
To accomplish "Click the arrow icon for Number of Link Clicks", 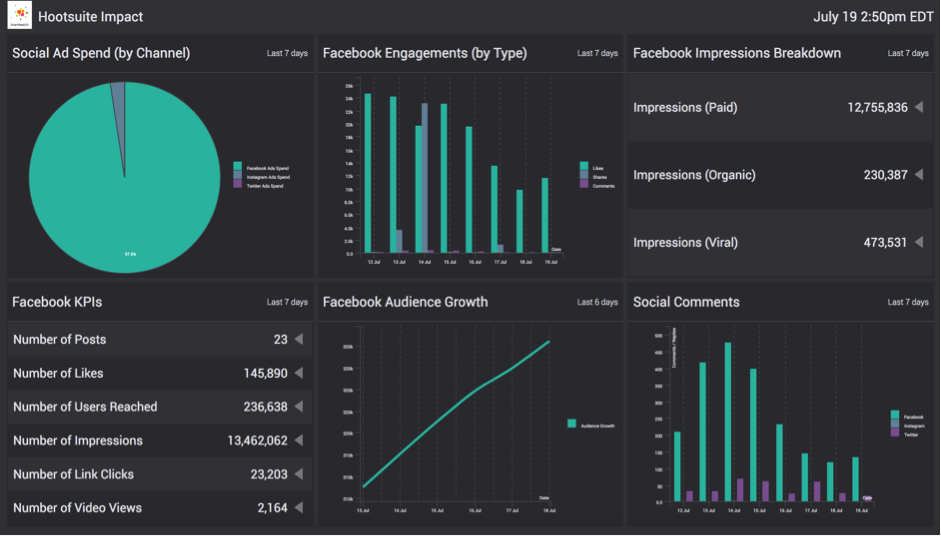I will click(x=298, y=474).
